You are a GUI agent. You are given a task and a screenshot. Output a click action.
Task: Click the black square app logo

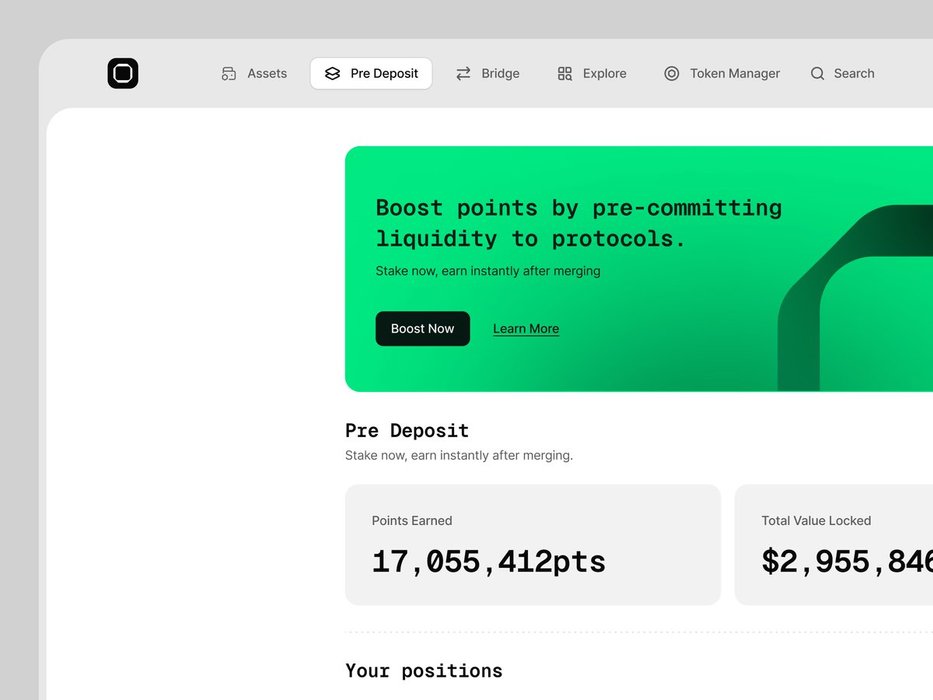tap(123, 73)
